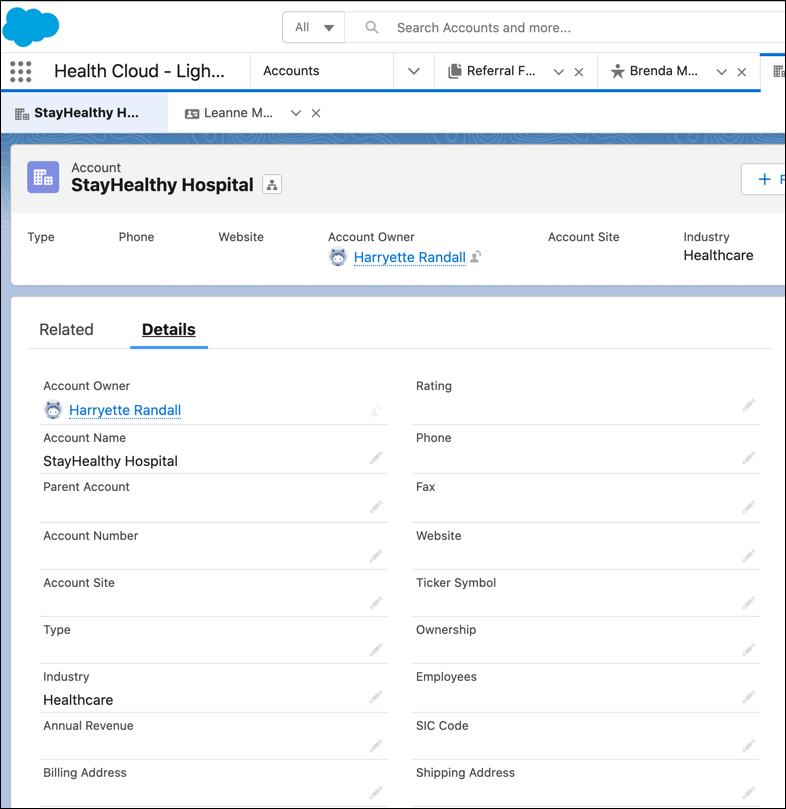Viewport: 786px width, 809px height.
Task: View account hierarchy icon next to StayHealthy Hospital
Action: [272, 185]
